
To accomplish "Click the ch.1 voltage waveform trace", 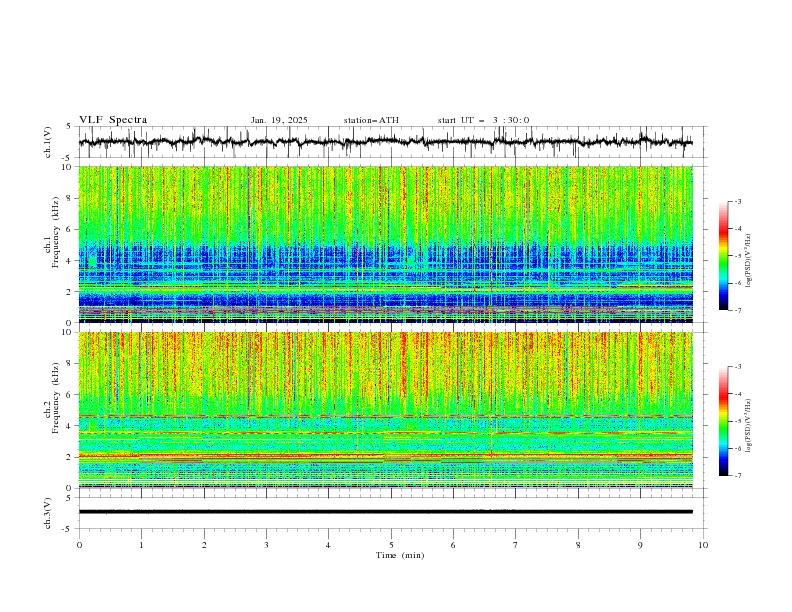I will click(x=385, y=142).
